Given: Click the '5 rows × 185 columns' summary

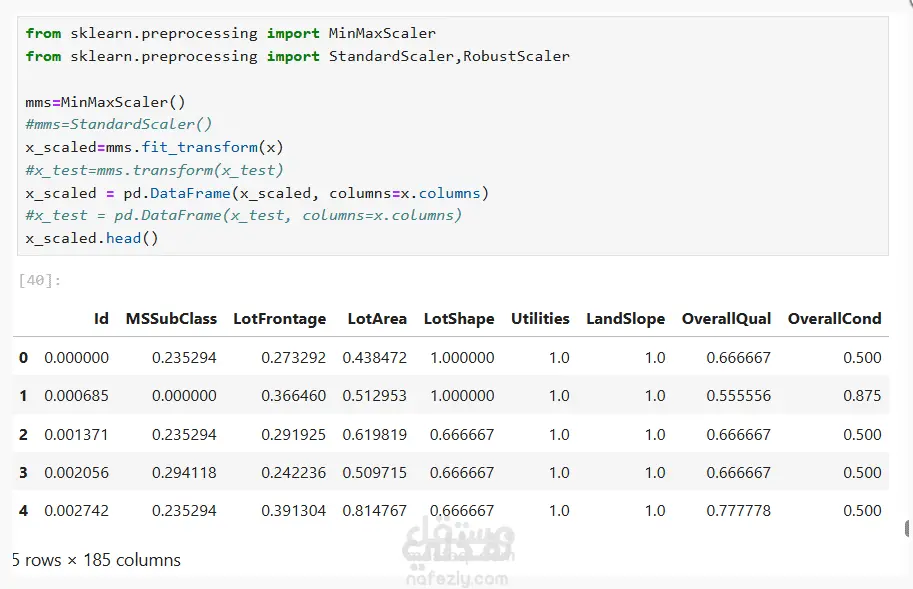Looking at the screenshot, I should pos(96,560).
